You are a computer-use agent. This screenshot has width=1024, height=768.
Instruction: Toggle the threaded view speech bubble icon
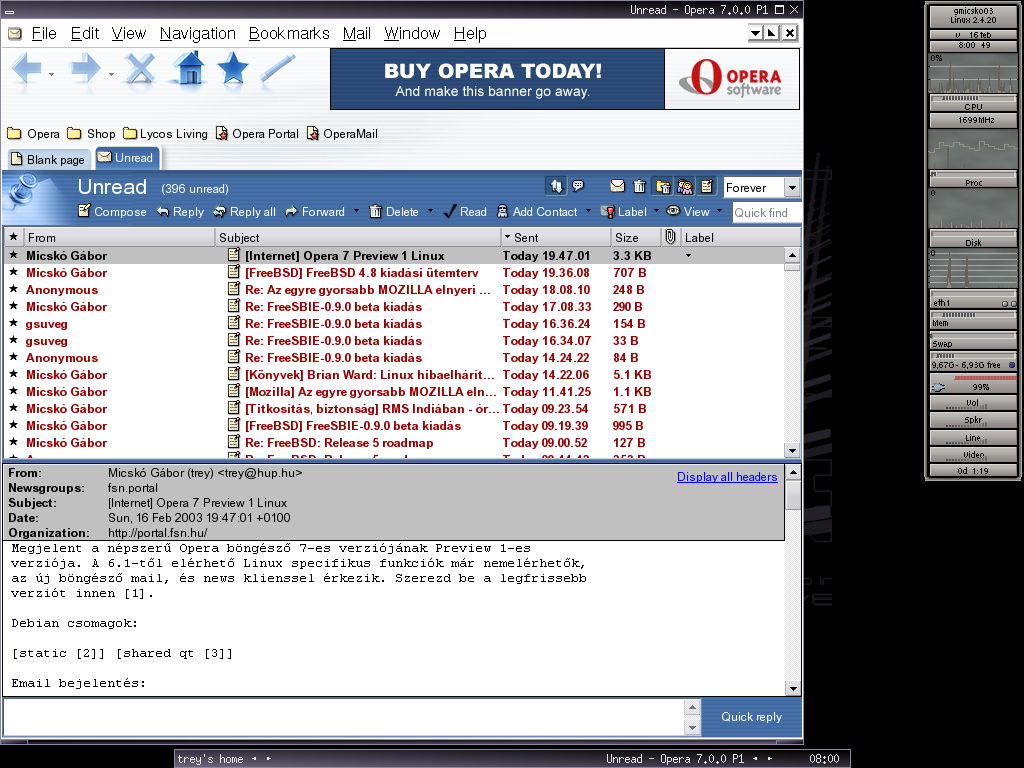[x=578, y=187]
